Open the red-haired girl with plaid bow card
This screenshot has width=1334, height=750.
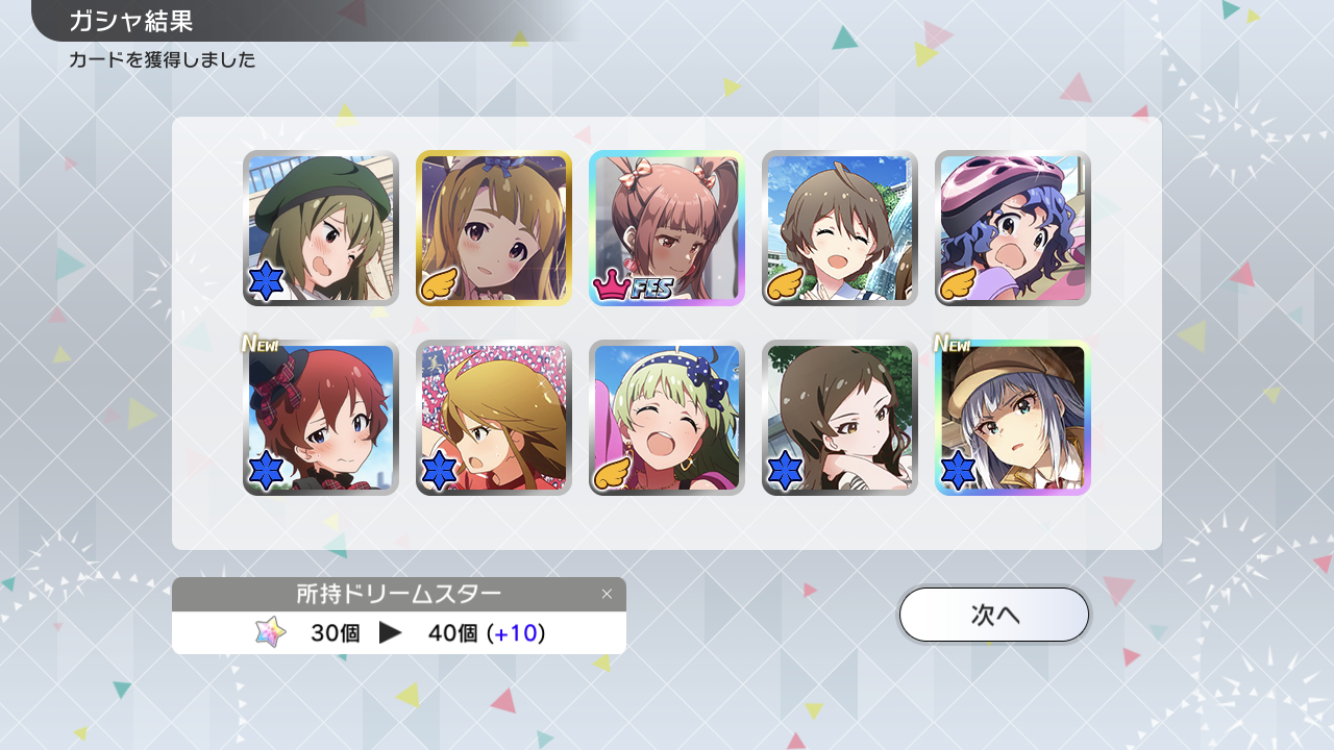[321, 418]
